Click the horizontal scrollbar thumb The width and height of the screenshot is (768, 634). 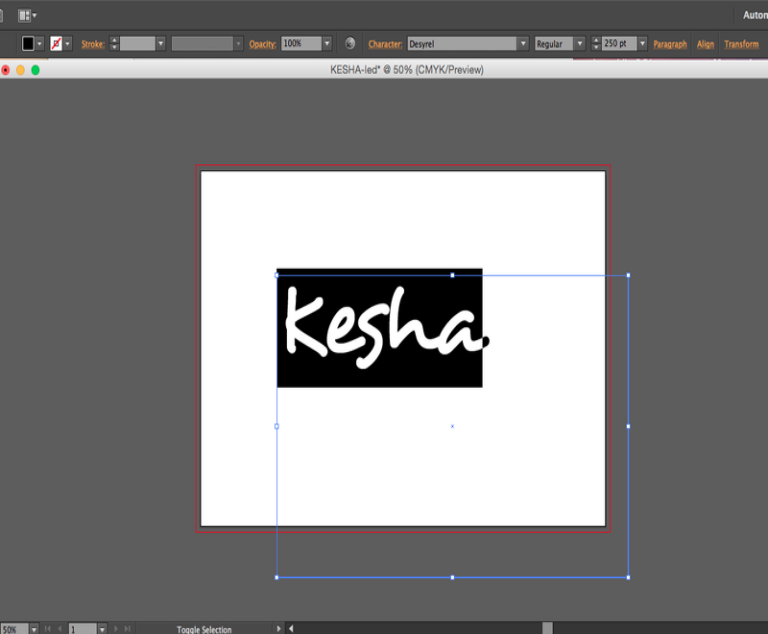coord(548,628)
